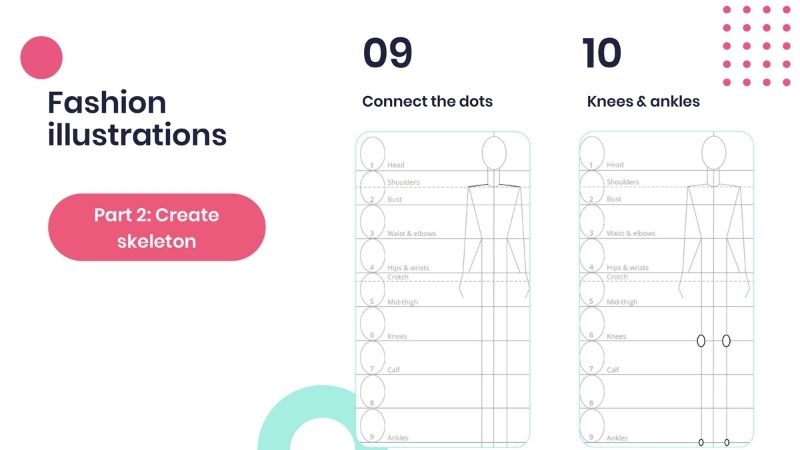Click the pink circle above the title
The width and height of the screenshot is (800, 450).
click(x=41, y=57)
